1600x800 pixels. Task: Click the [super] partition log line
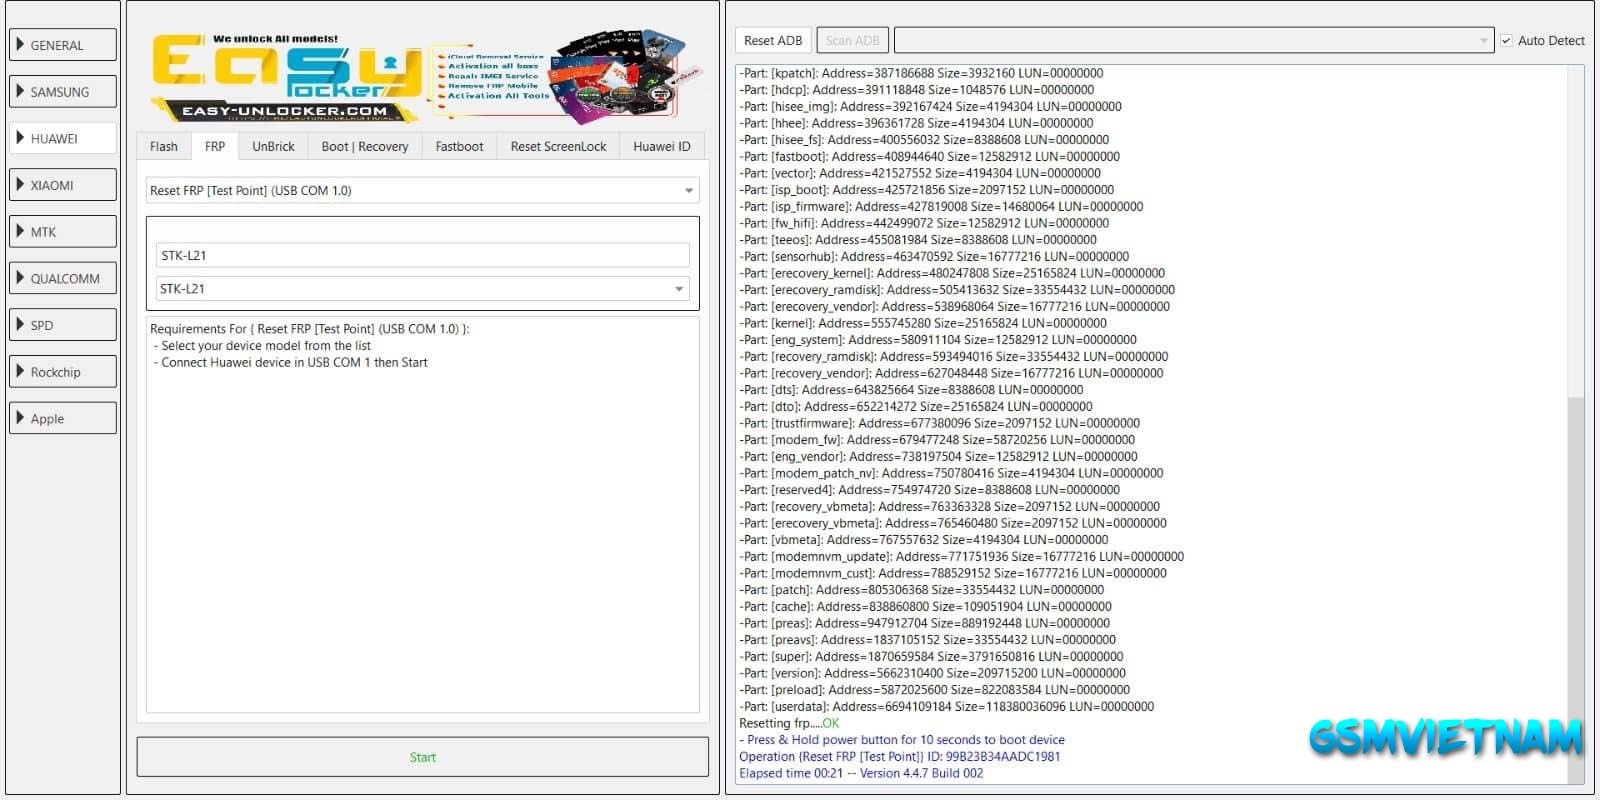(x=931, y=656)
